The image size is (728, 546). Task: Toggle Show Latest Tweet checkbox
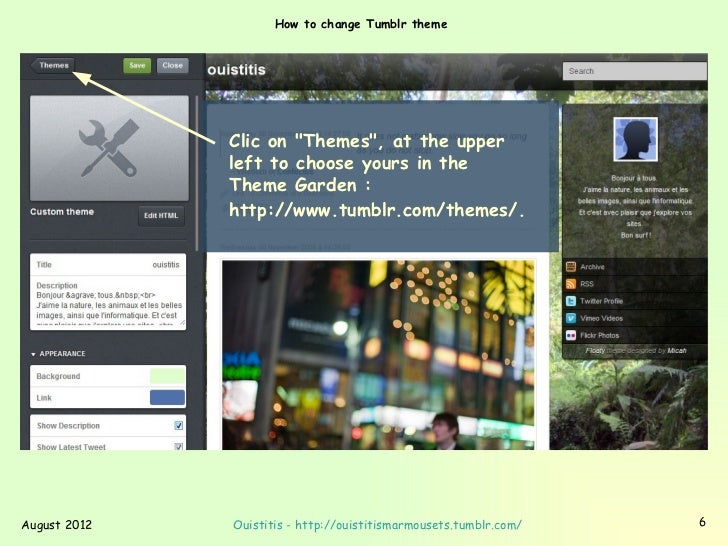179,447
